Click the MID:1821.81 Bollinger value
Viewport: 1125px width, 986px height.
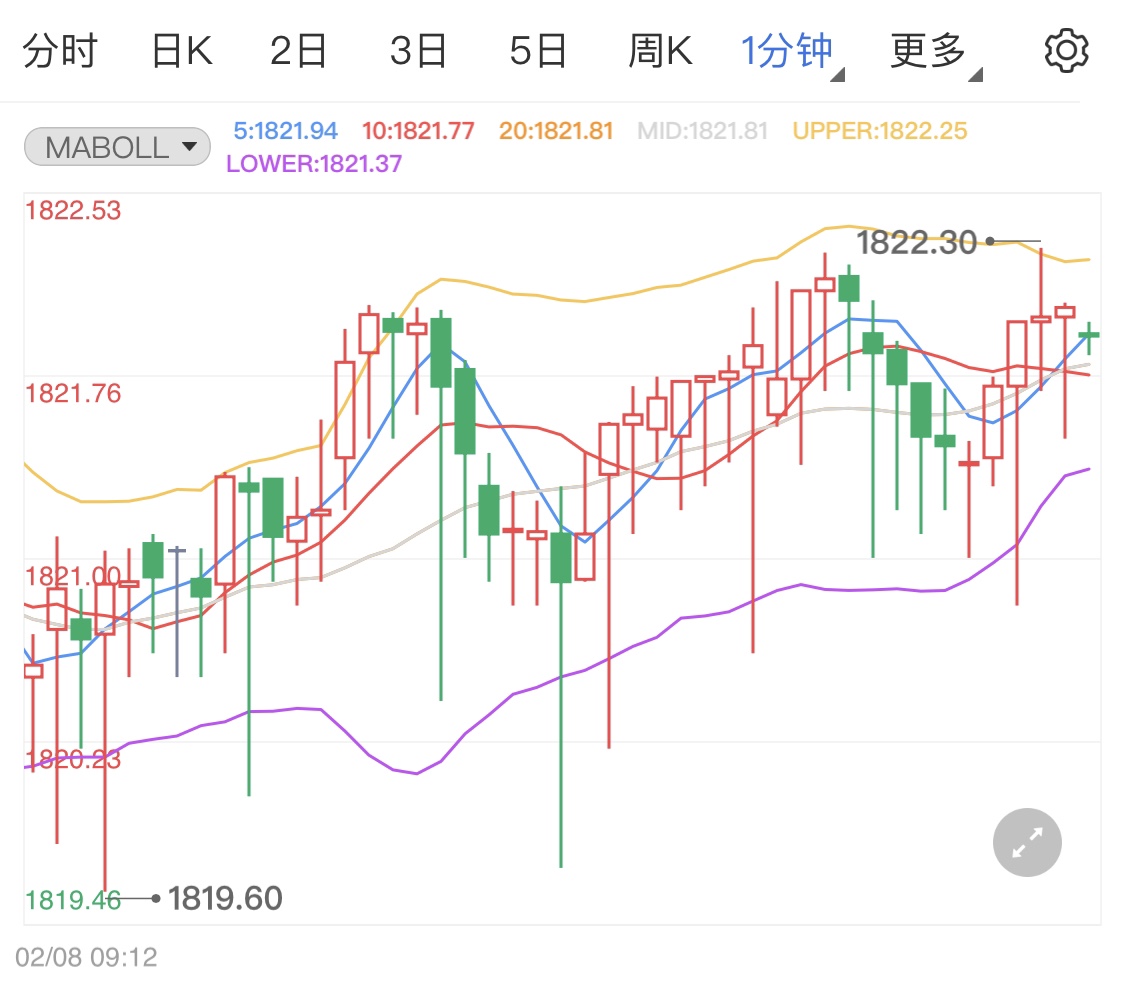point(702,131)
